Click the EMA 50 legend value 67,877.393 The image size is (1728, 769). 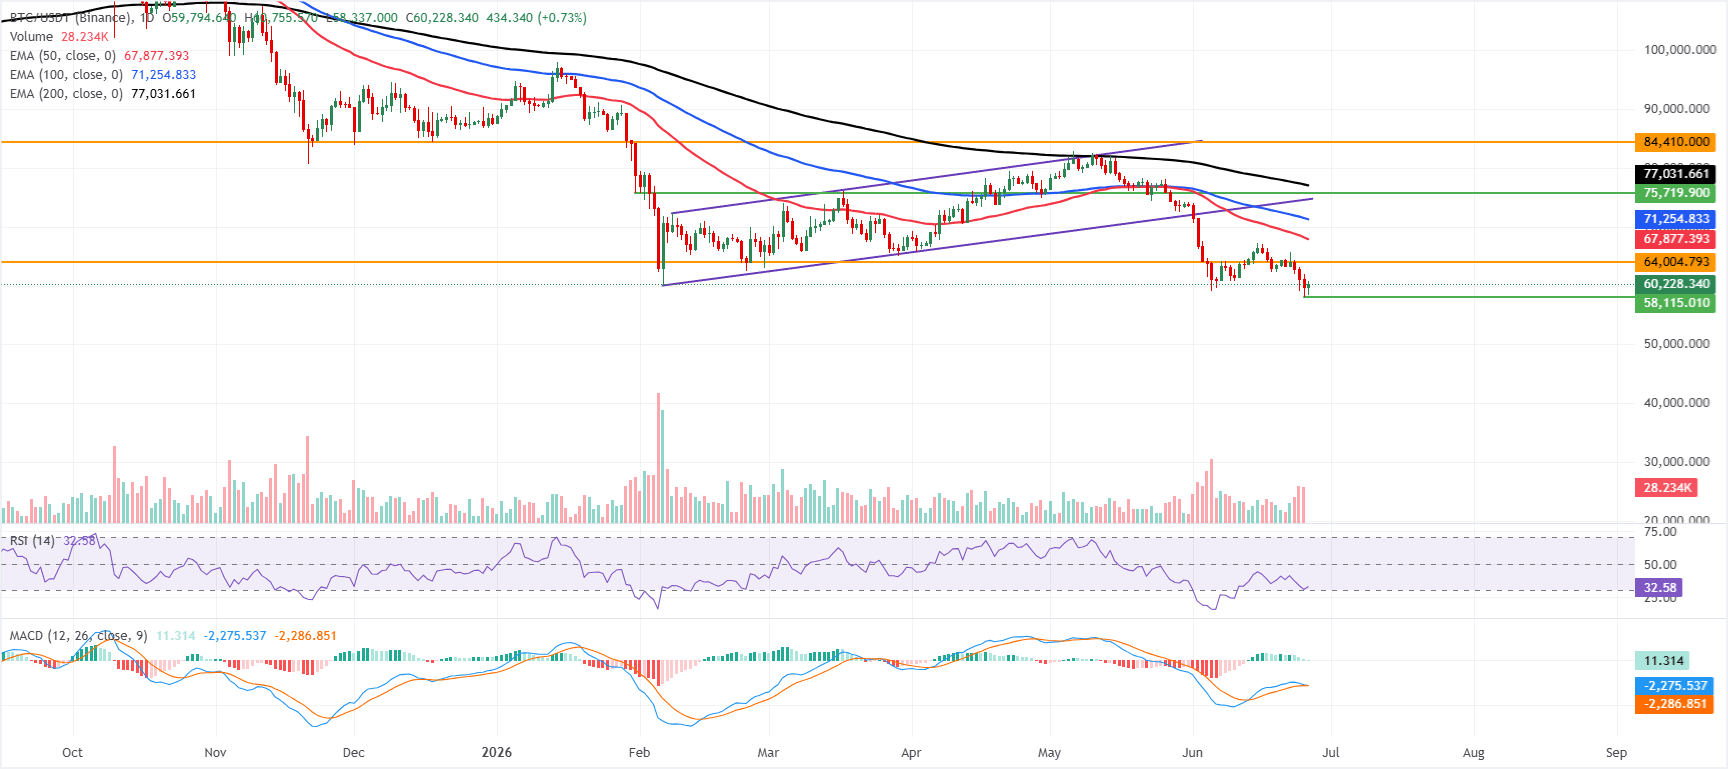pos(157,56)
